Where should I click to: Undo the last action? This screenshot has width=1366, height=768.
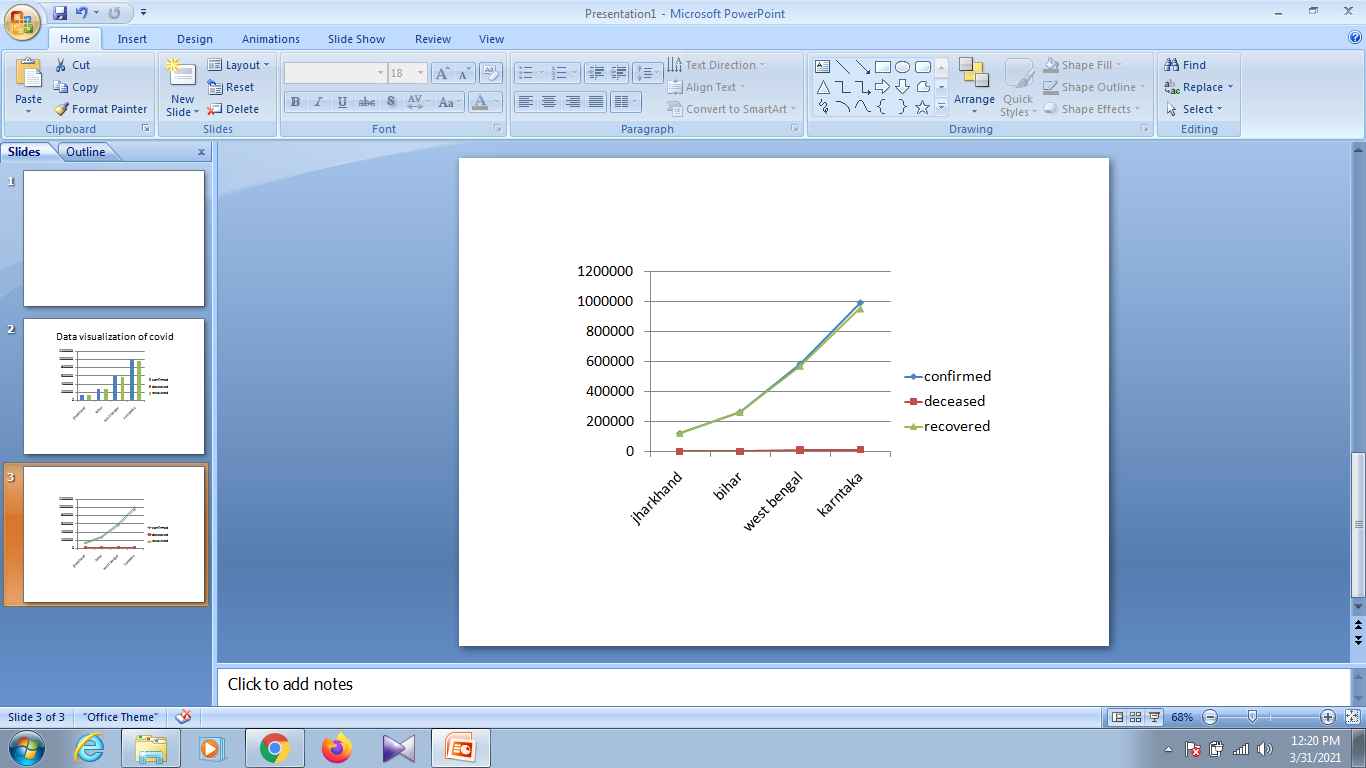[x=81, y=13]
